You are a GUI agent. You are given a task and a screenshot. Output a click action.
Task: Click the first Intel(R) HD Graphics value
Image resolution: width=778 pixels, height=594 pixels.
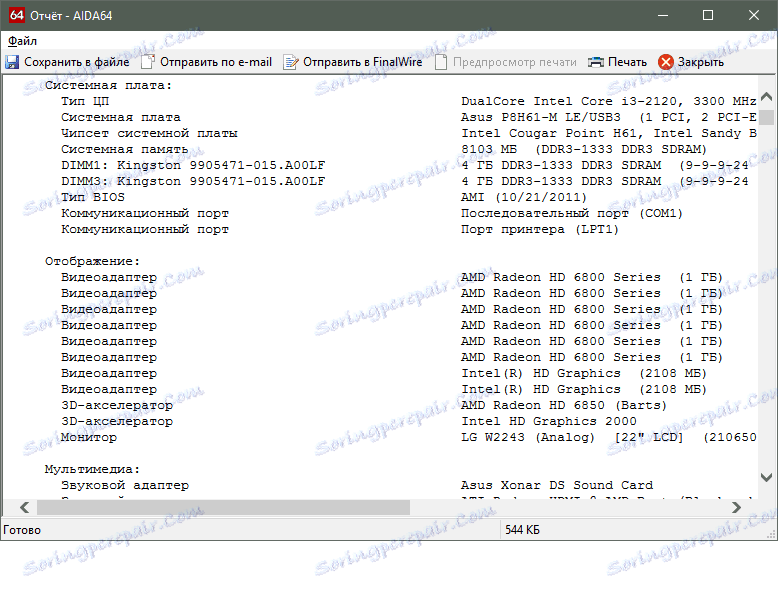584,373
